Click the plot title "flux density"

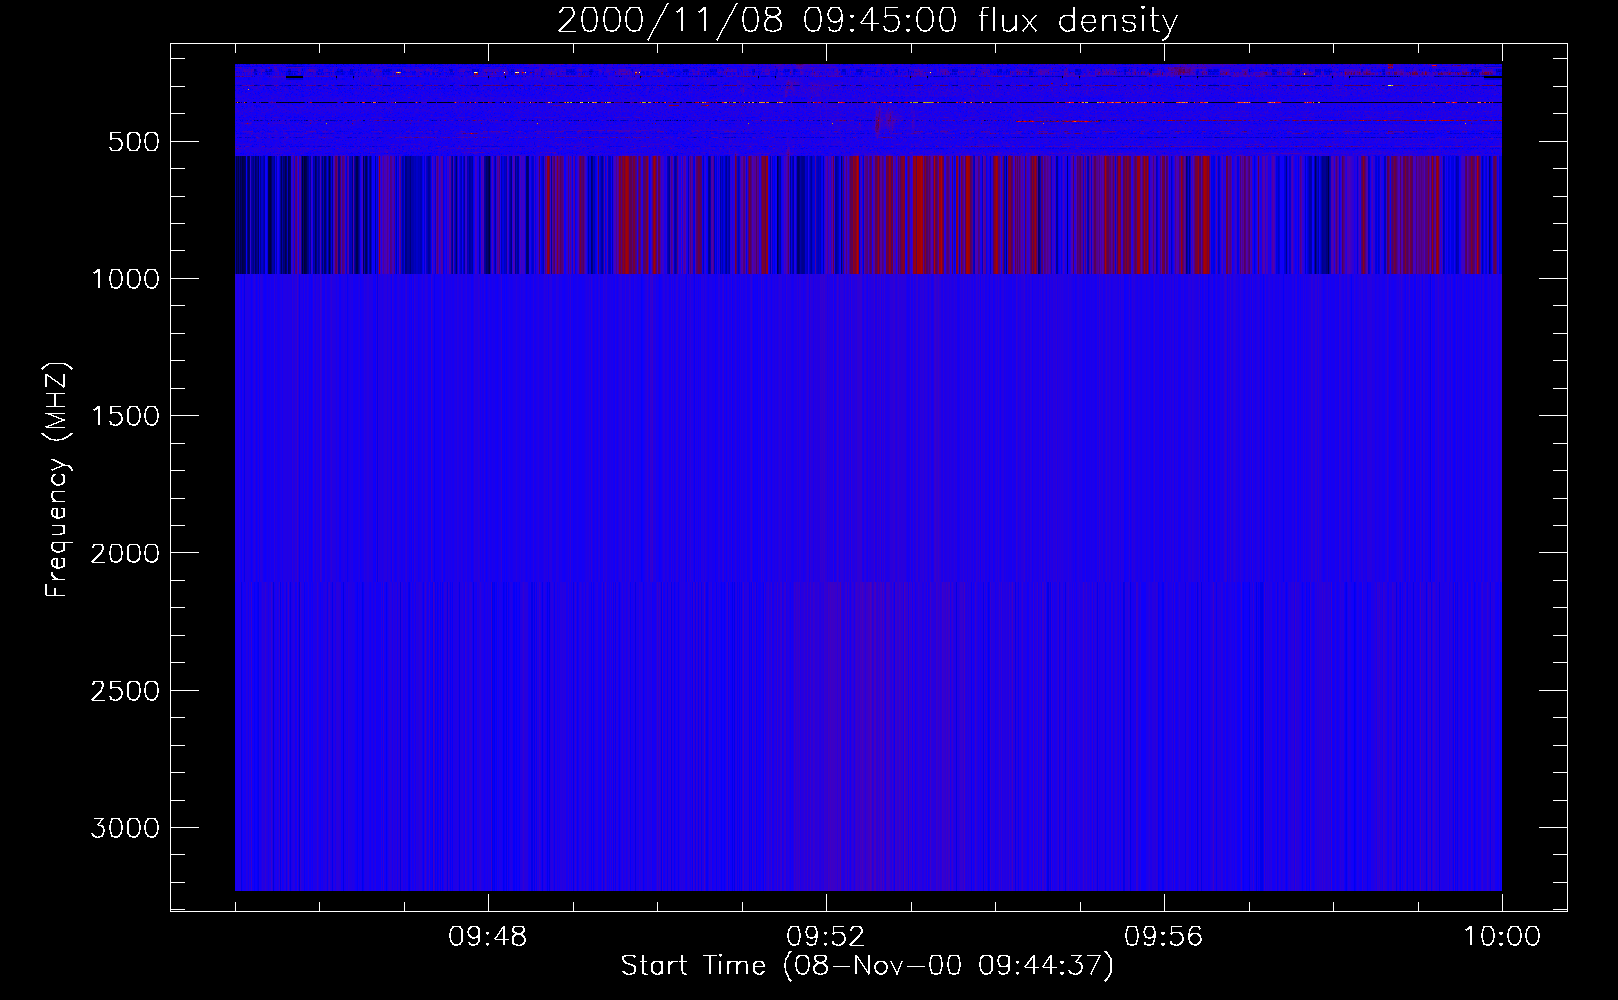[1078, 21]
